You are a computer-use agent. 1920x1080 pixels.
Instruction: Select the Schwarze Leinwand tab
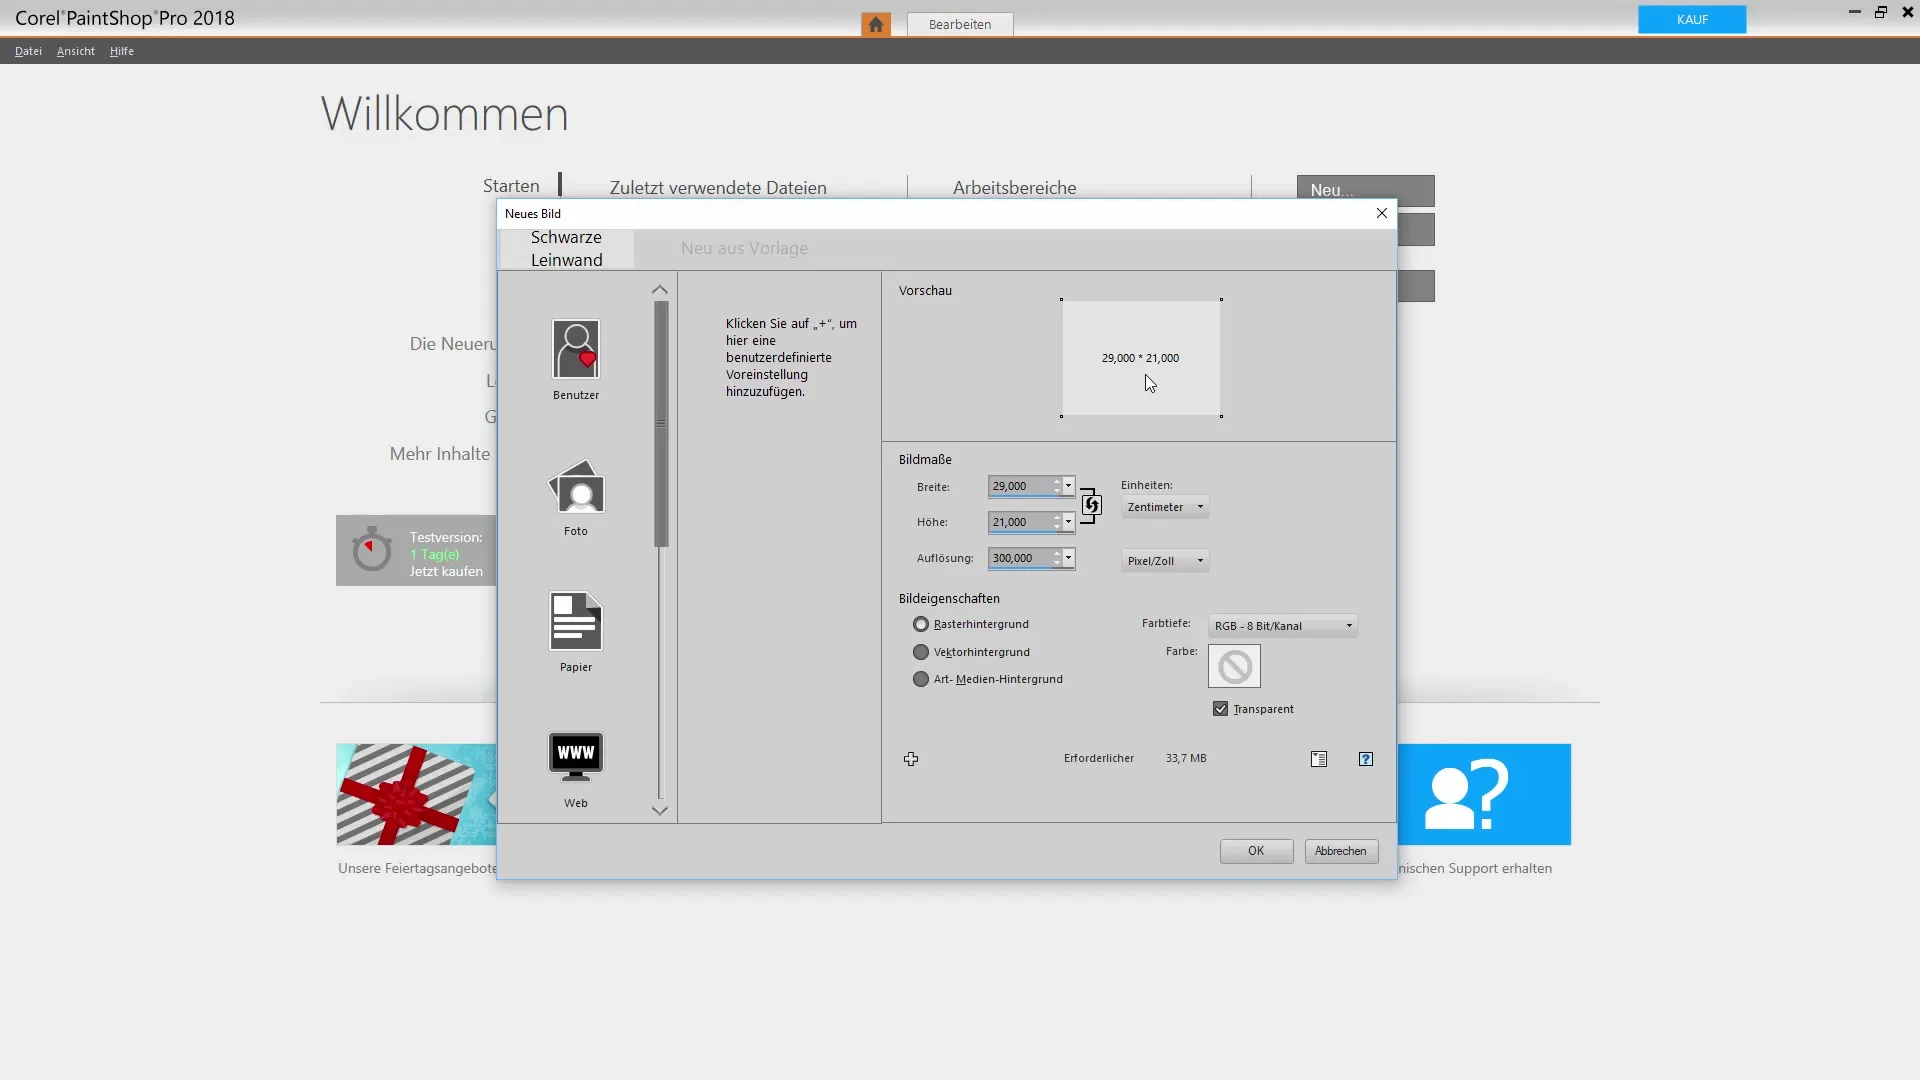[566, 249]
